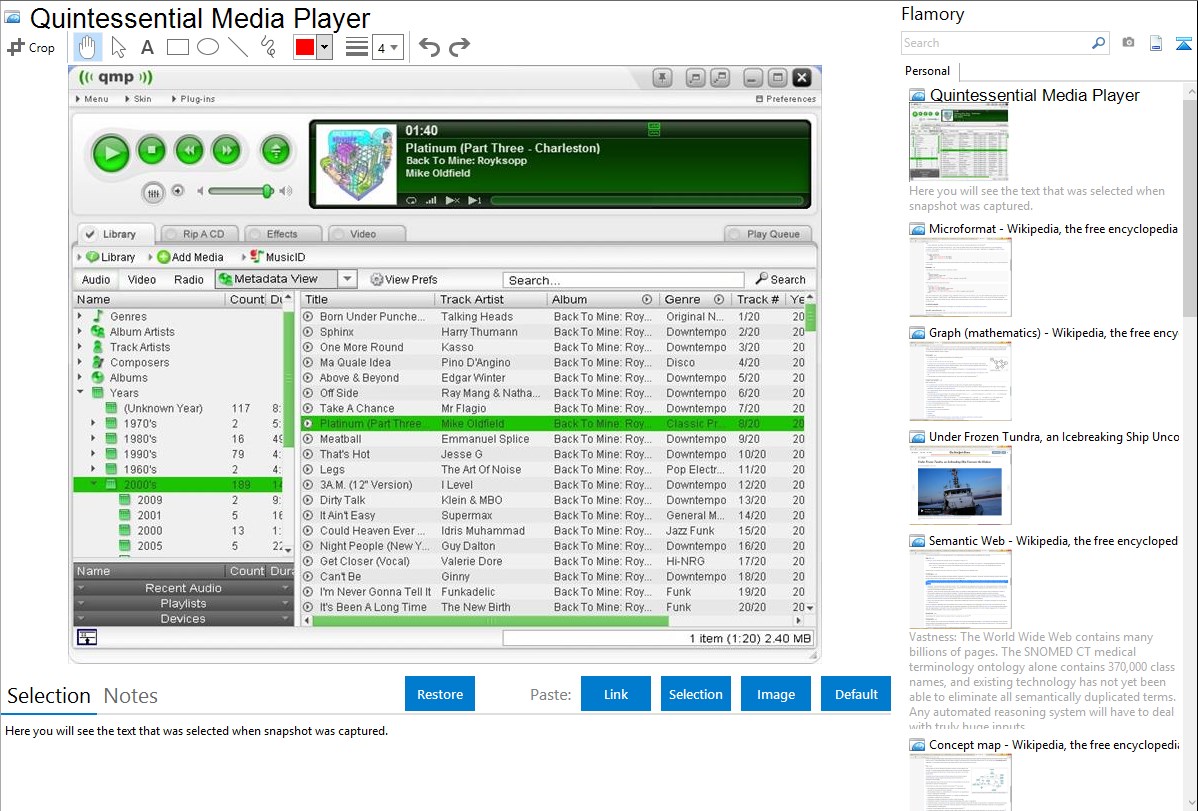The height and width of the screenshot is (811, 1198).
Task: Click the eject/open media button
Action: point(275,151)
